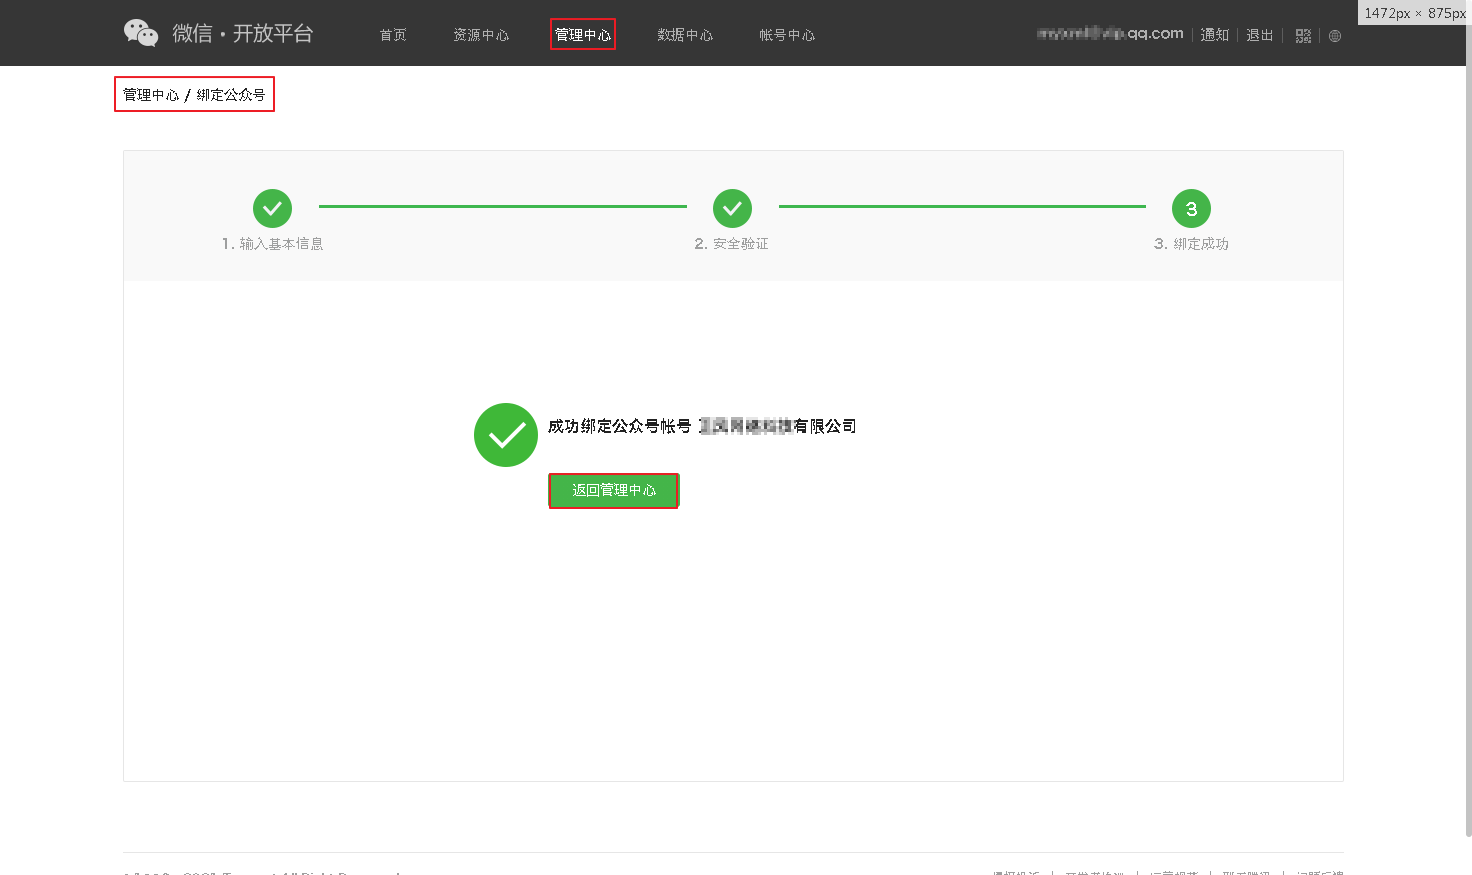
Task: Switch to 帐号中心 navigation item
Action: (x=787, y=35)
